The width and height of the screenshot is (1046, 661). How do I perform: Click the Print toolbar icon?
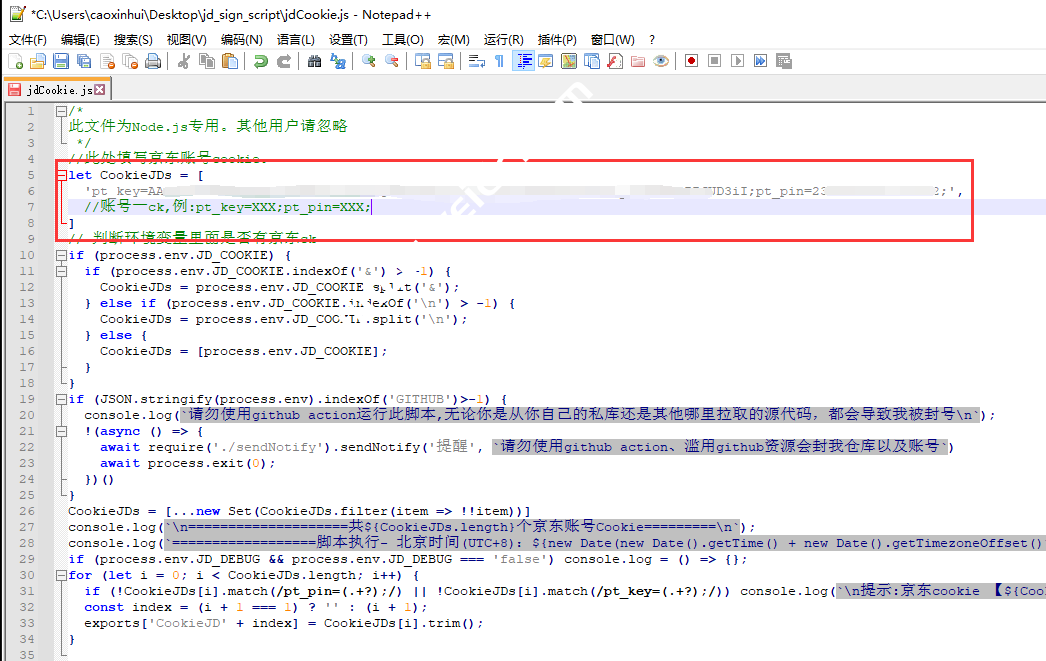[x=153, y=62]
